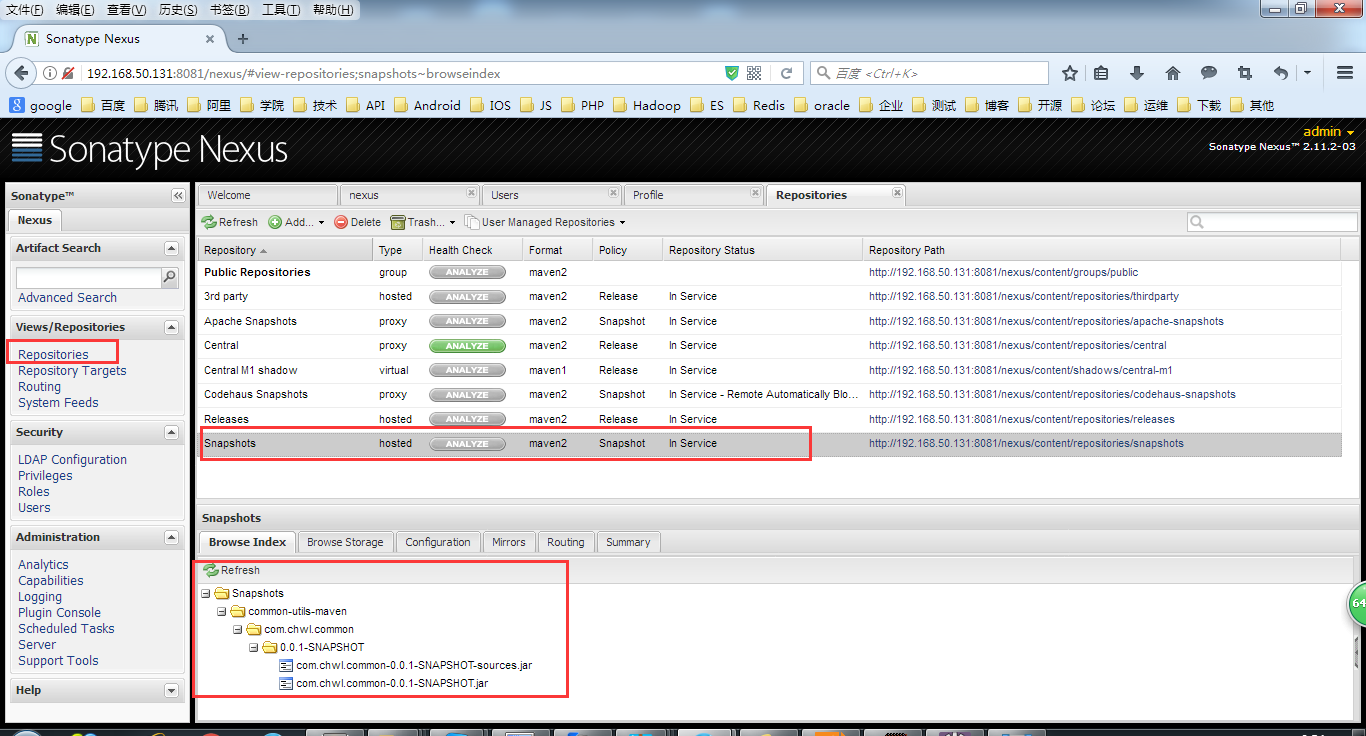This screenshot has height=736, width=1366.
Task: Click the green shield icon in the address bar
Action: pyautogui.click(x=731, y=73)
